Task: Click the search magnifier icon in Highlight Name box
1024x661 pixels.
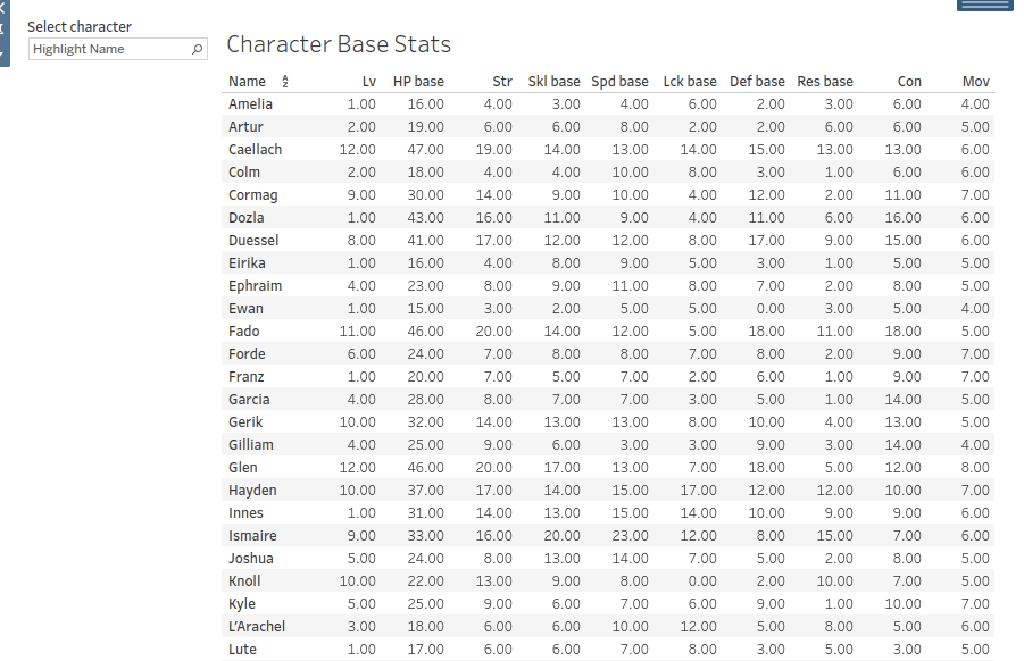Action: click(x=198, y=48)
